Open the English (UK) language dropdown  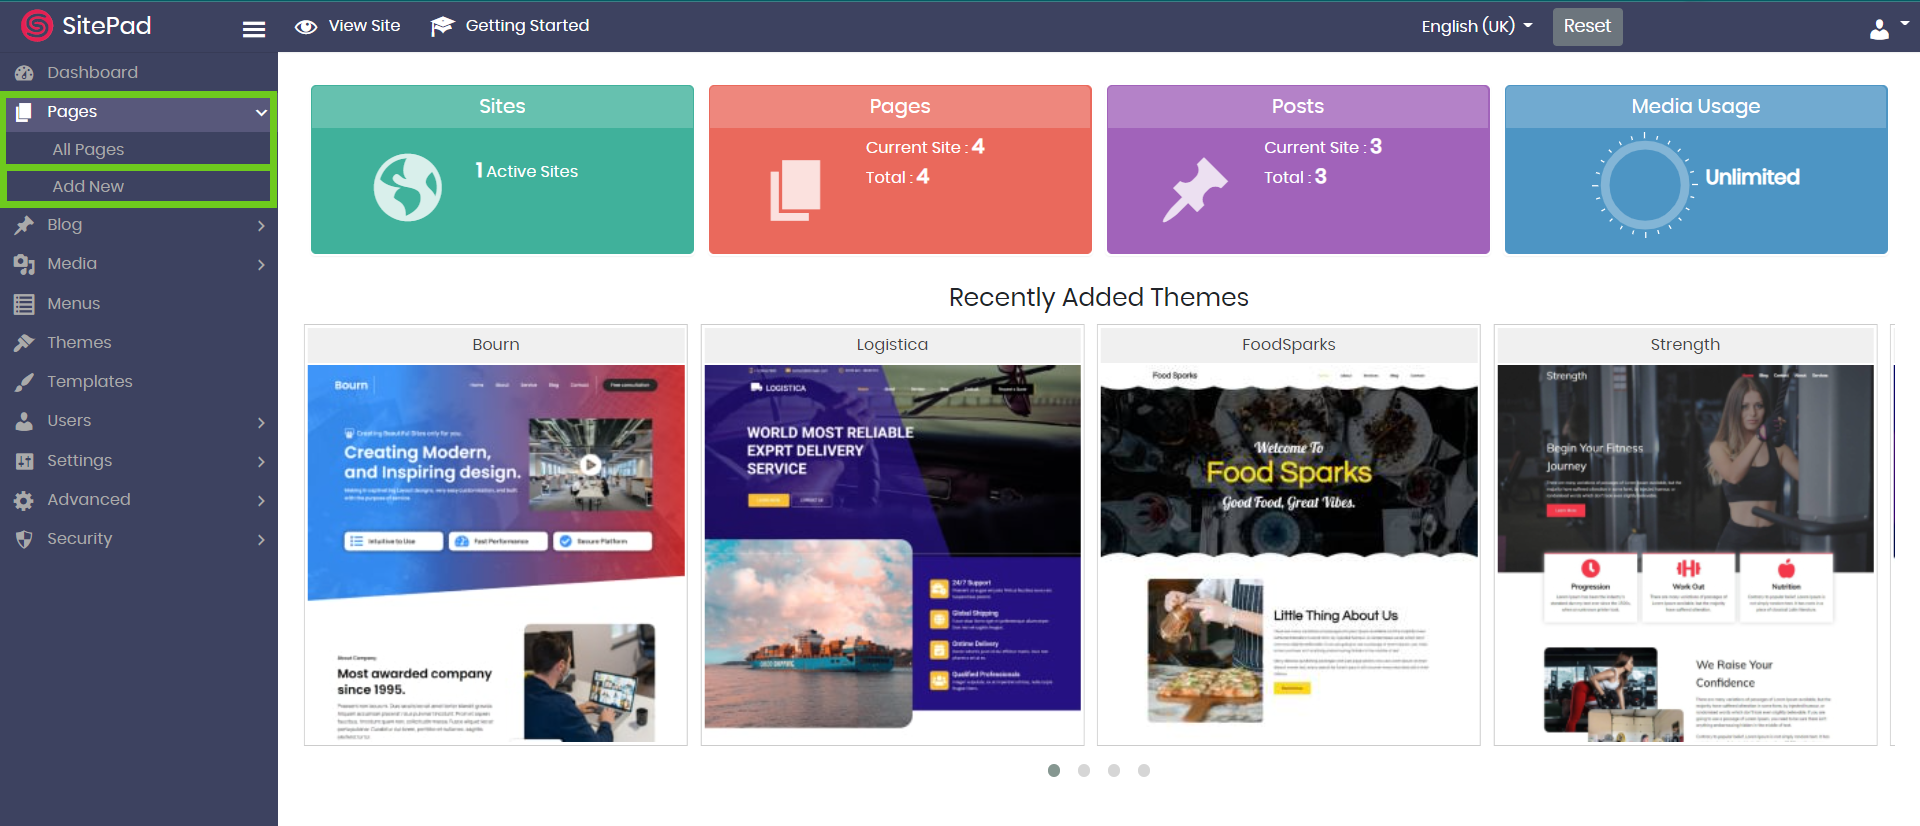click(x=1476, y=26)
